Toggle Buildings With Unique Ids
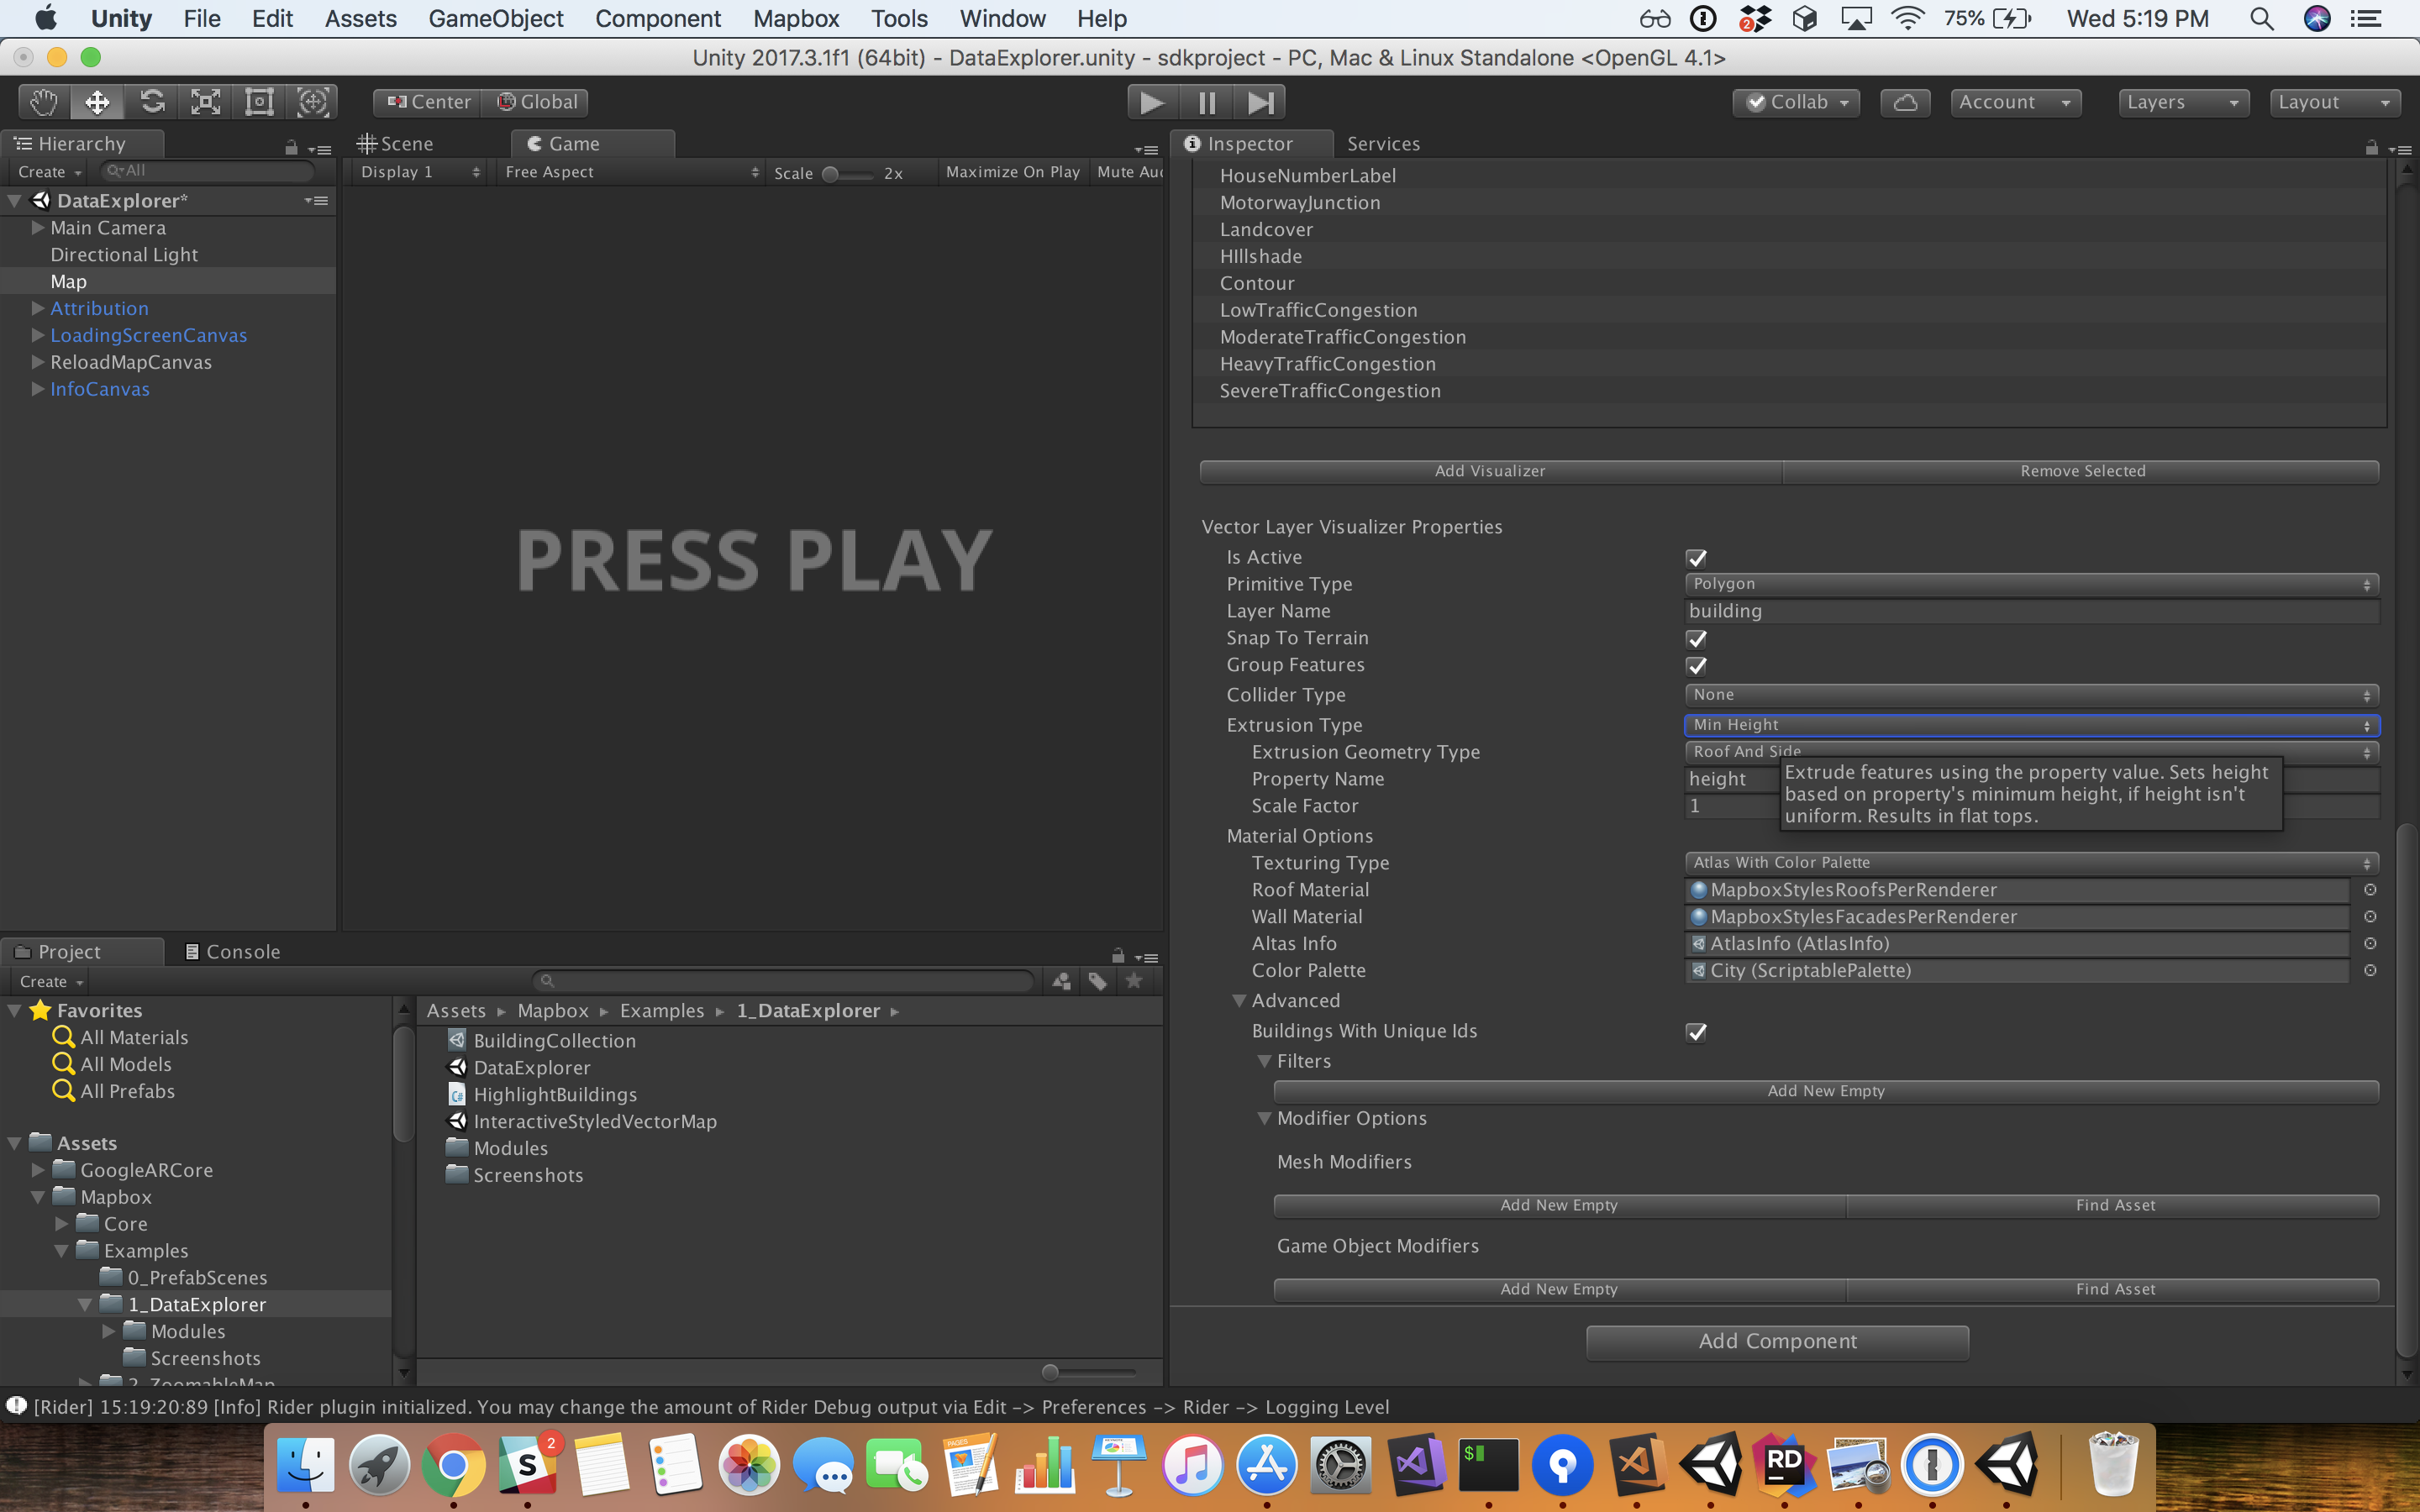The image size is (2420, 1512). [1697, 1032]
